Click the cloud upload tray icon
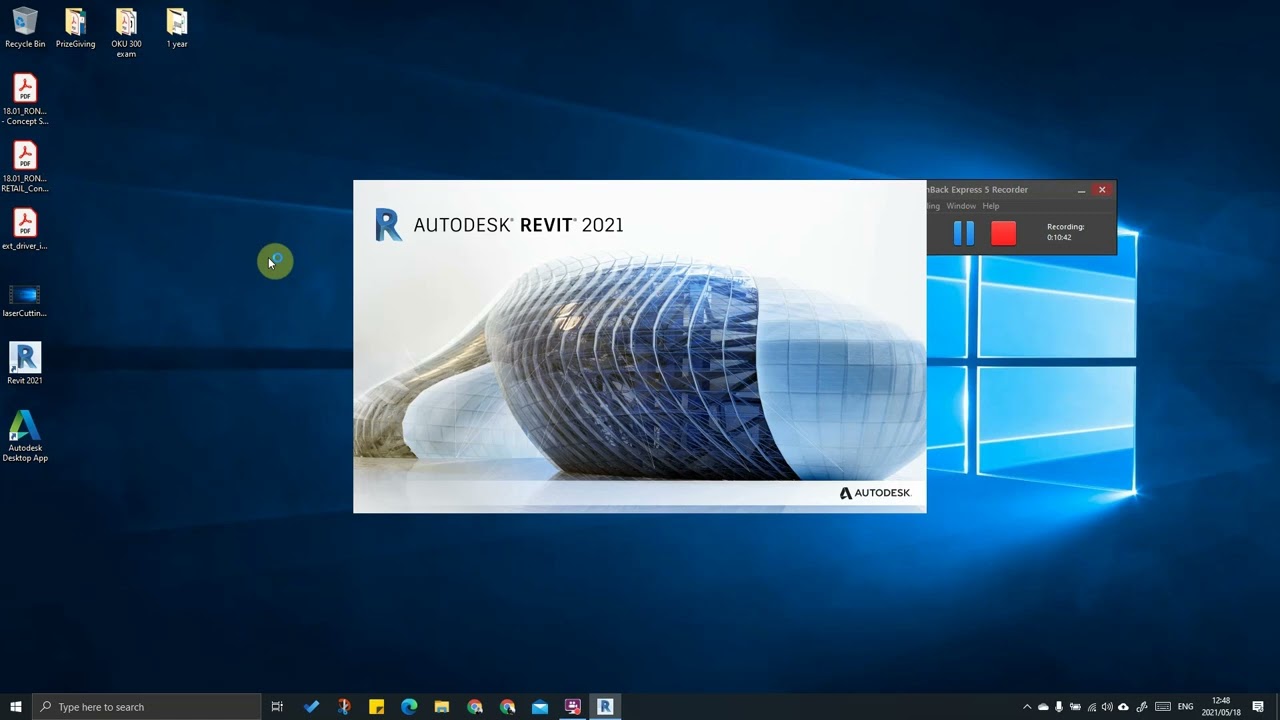 1123,707
